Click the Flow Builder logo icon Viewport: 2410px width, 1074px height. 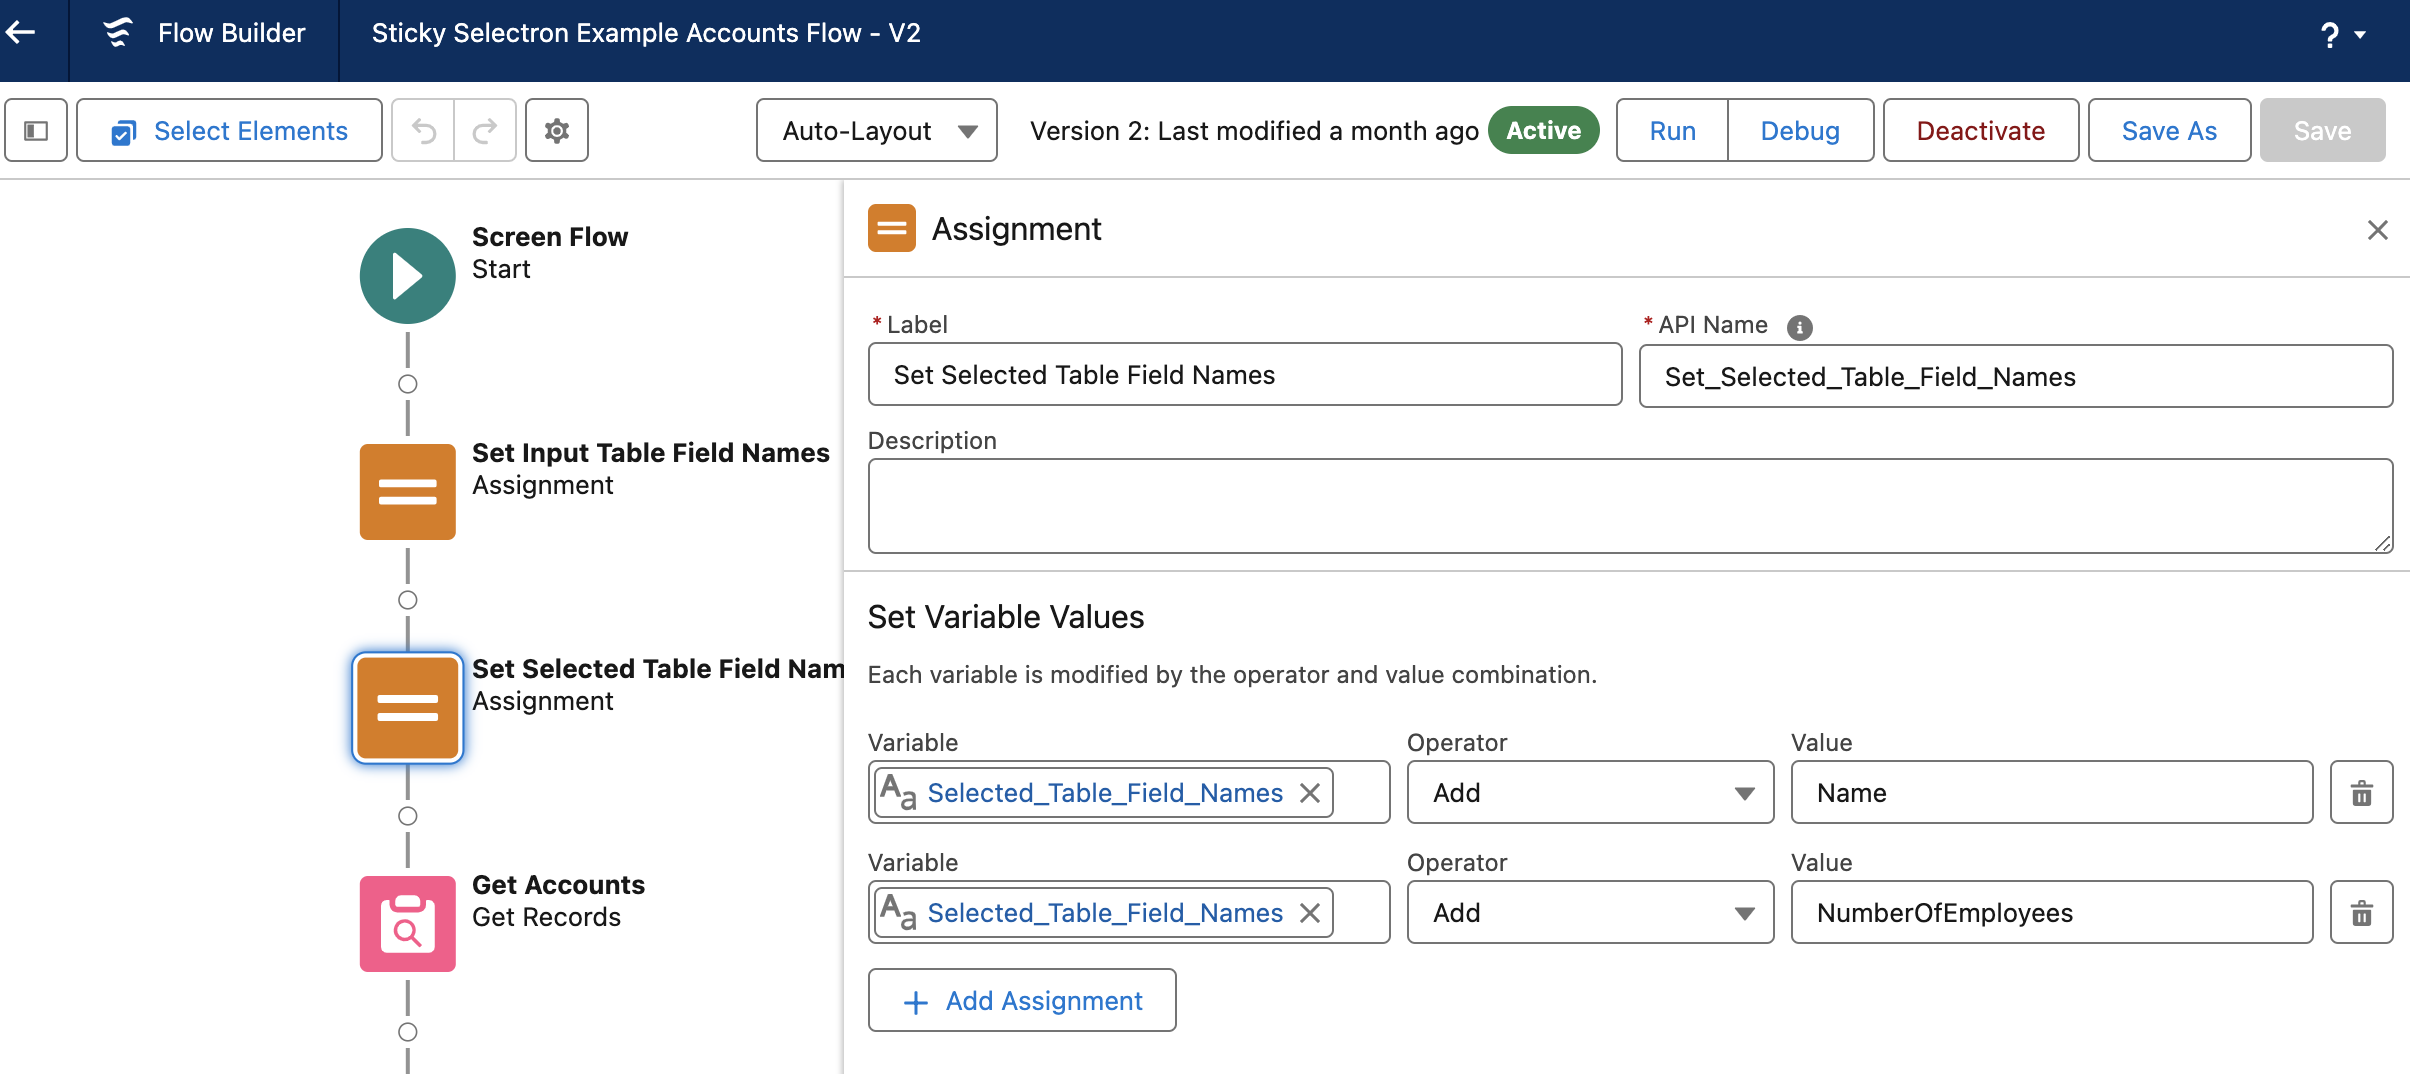pos(118,33)
